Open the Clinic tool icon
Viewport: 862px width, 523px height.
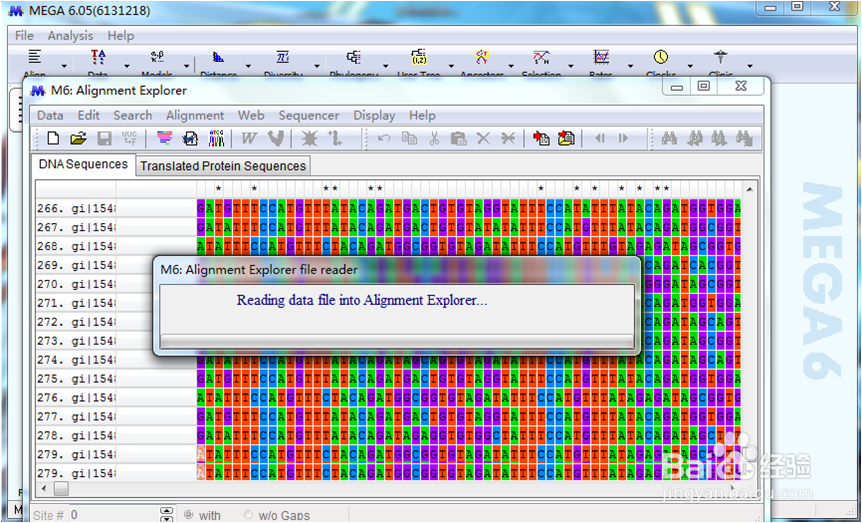click(720, 57)
